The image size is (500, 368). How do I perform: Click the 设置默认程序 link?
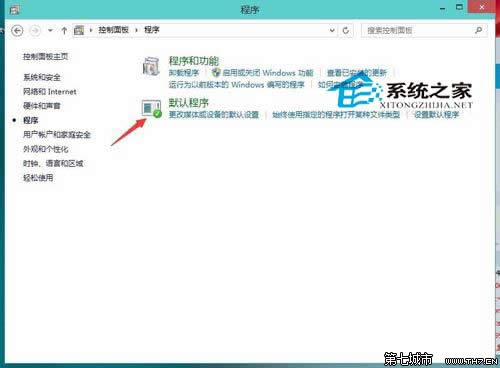pos(437,115)
